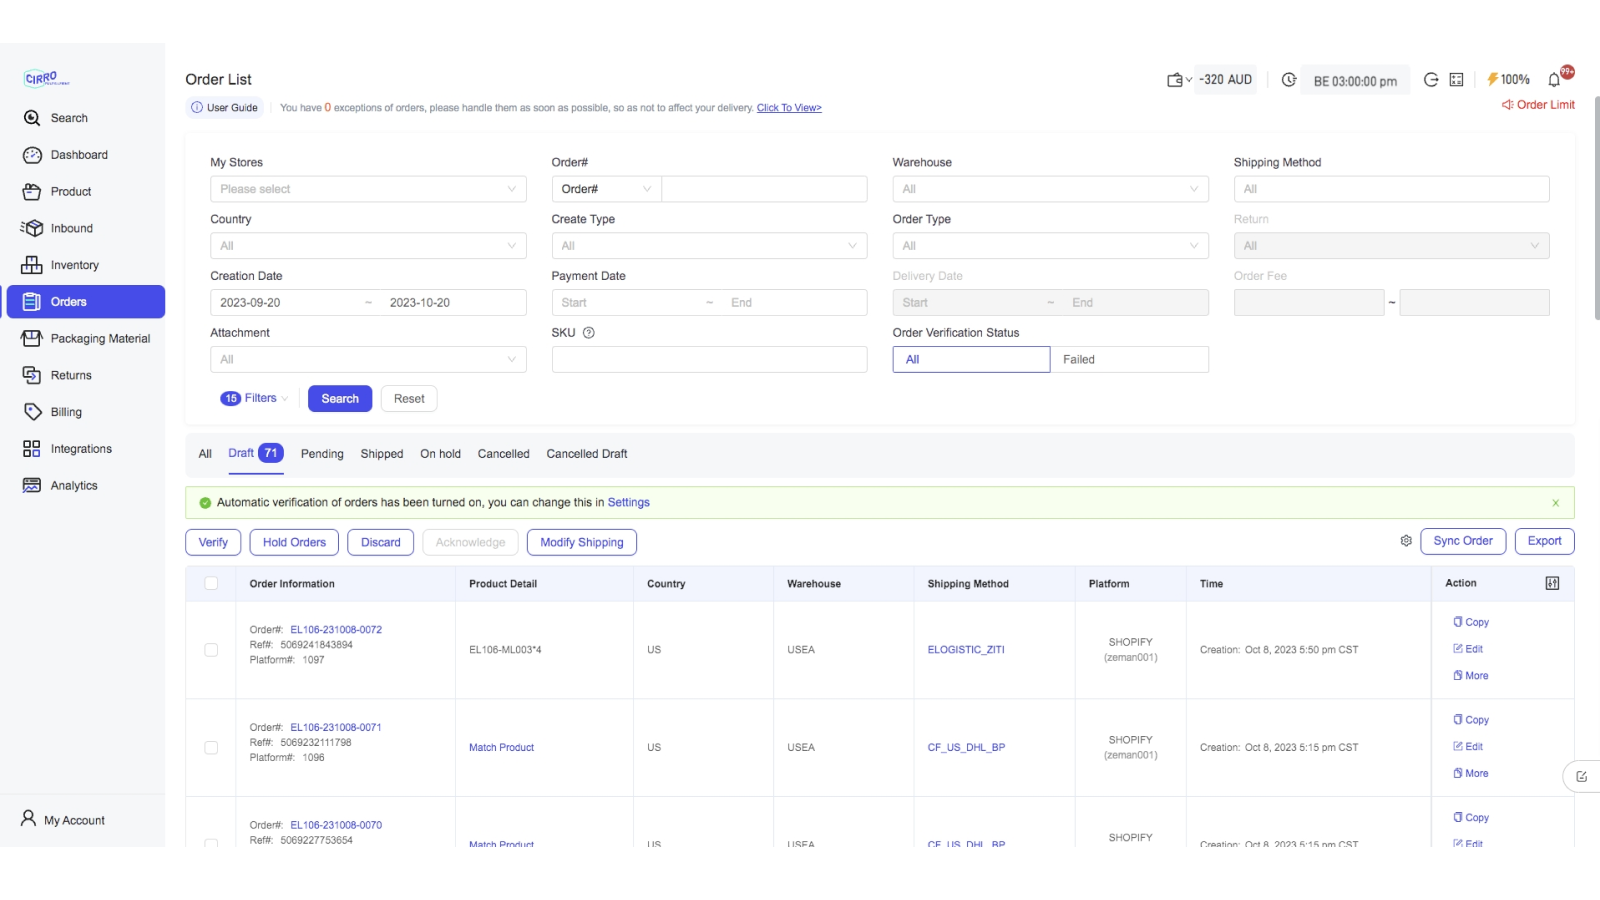Switch to the Cancelled Draft tab
1600x900 pixels.
587,454
